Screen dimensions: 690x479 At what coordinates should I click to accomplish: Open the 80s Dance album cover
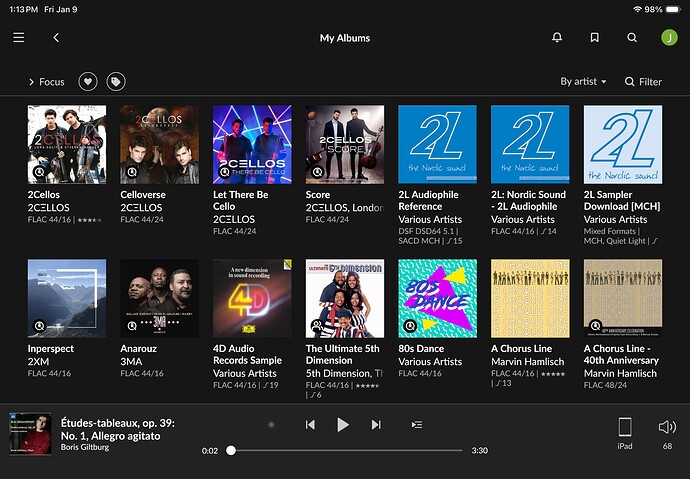(x=436, y=298)
